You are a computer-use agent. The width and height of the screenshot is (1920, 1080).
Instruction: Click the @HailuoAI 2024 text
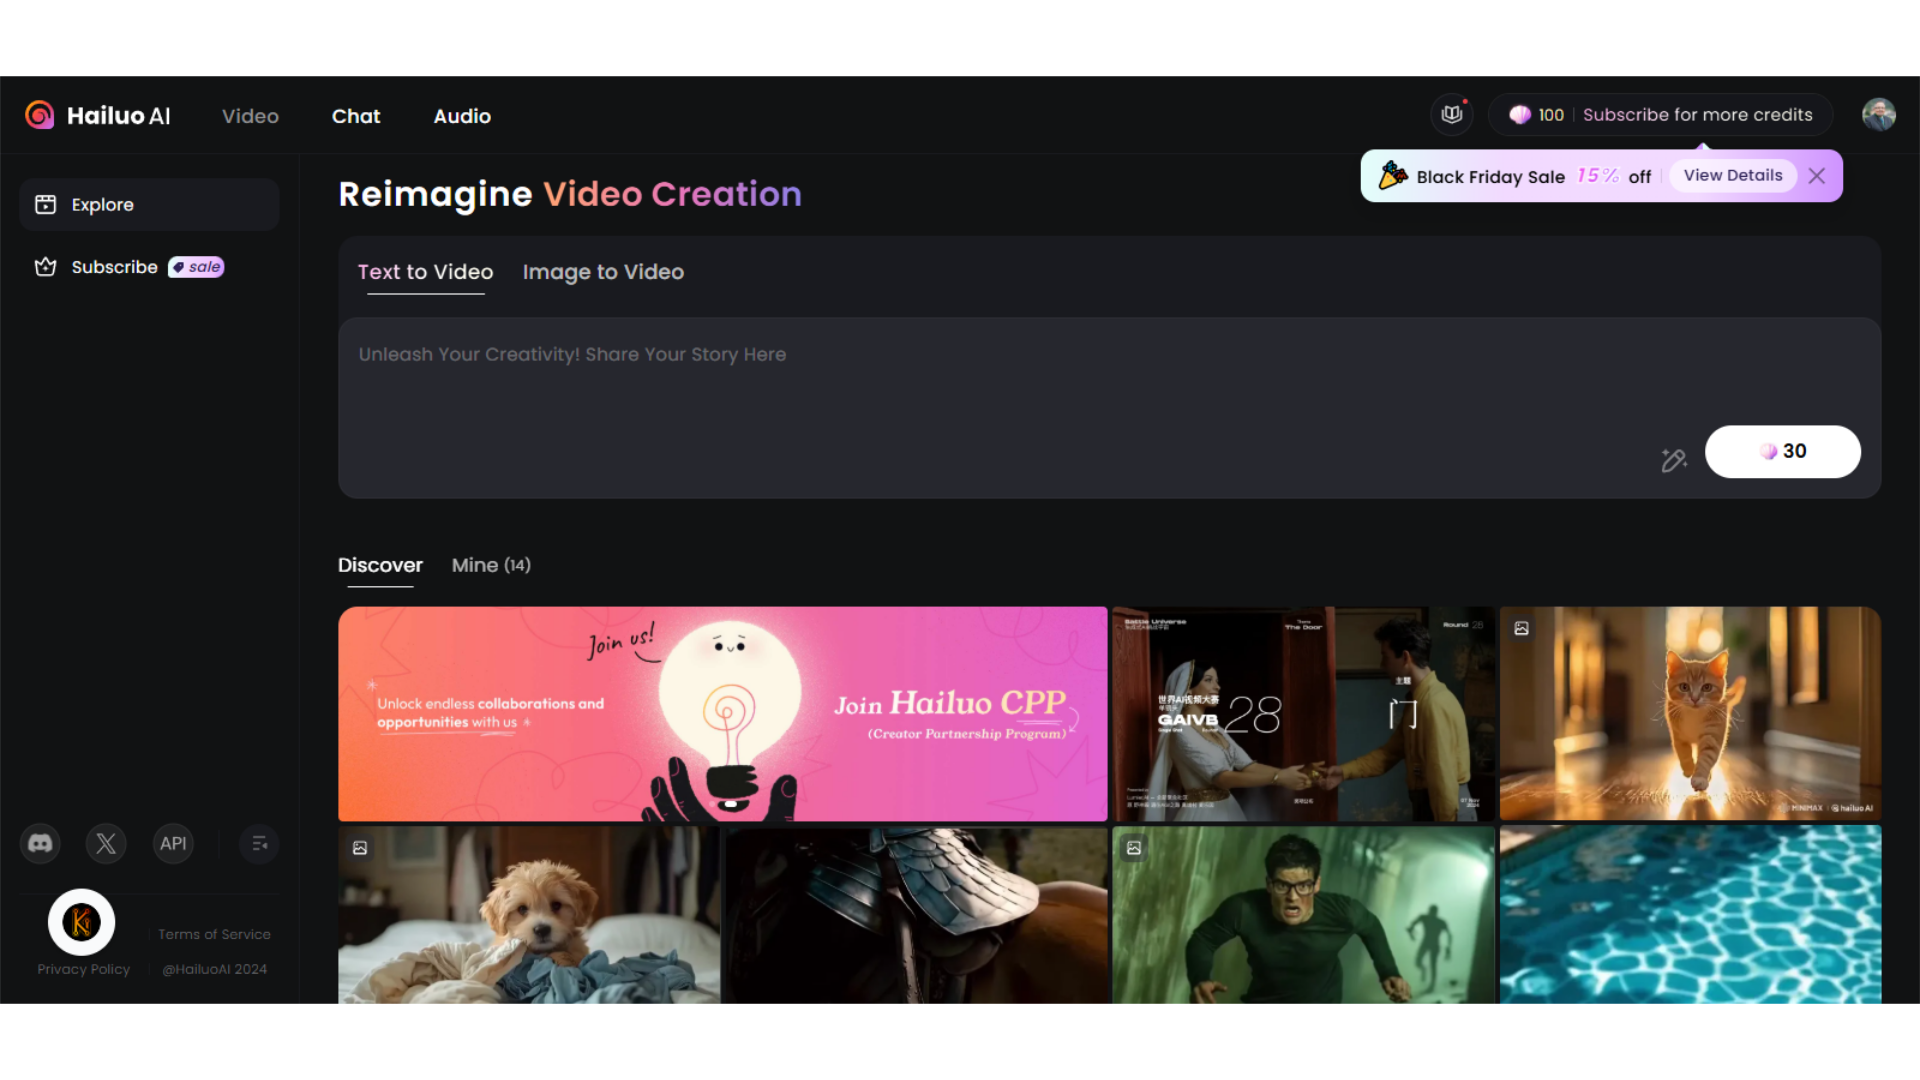[x=215, y=969]
